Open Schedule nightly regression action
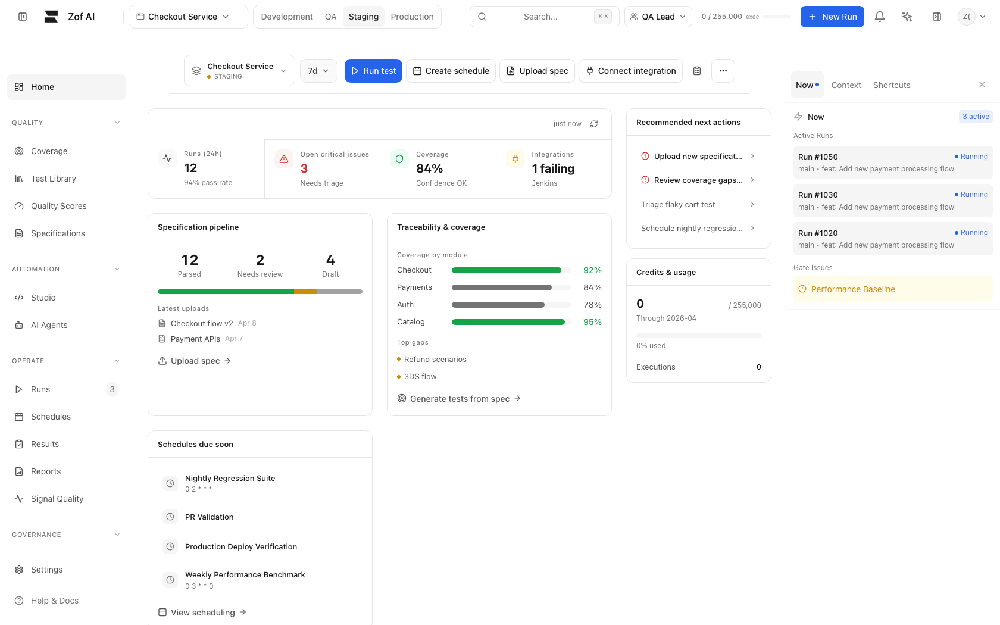The image size is (1000, 625). [698, 228]
